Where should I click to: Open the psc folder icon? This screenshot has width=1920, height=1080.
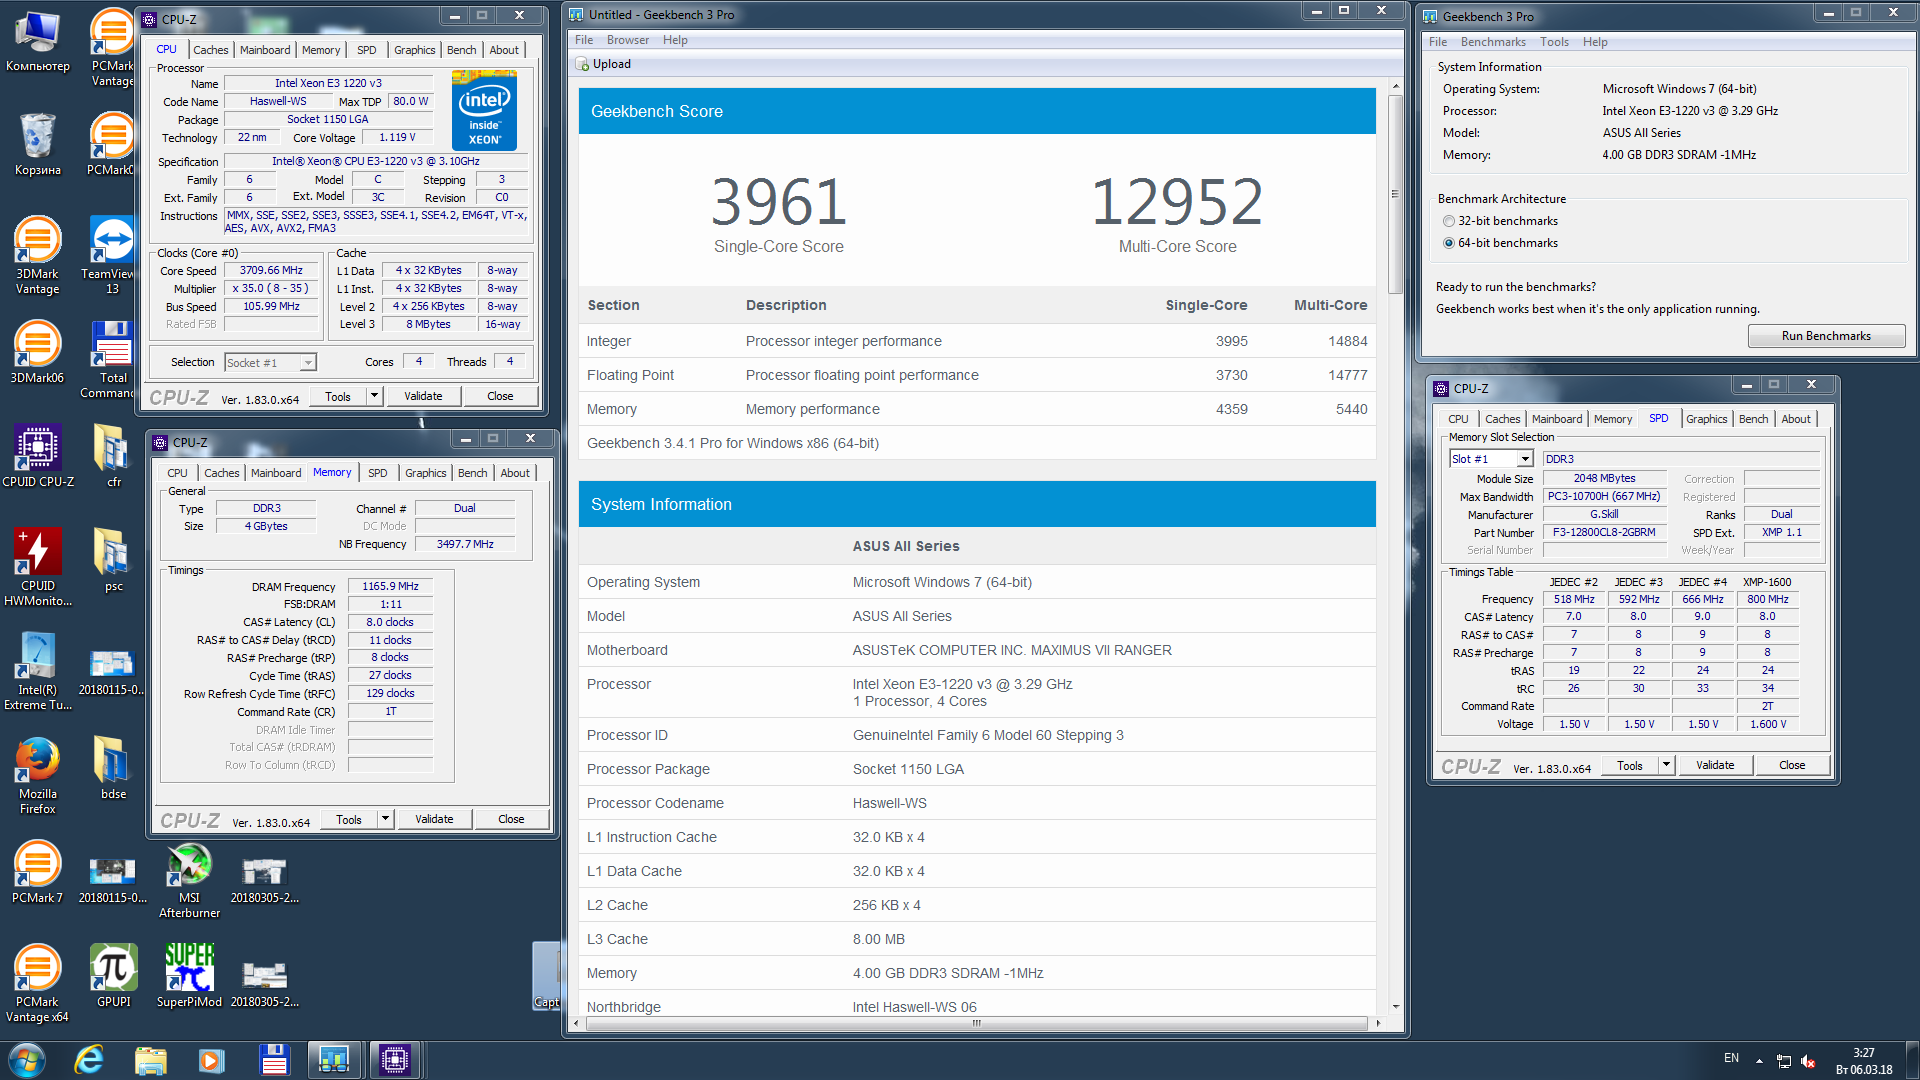(113, 560)
